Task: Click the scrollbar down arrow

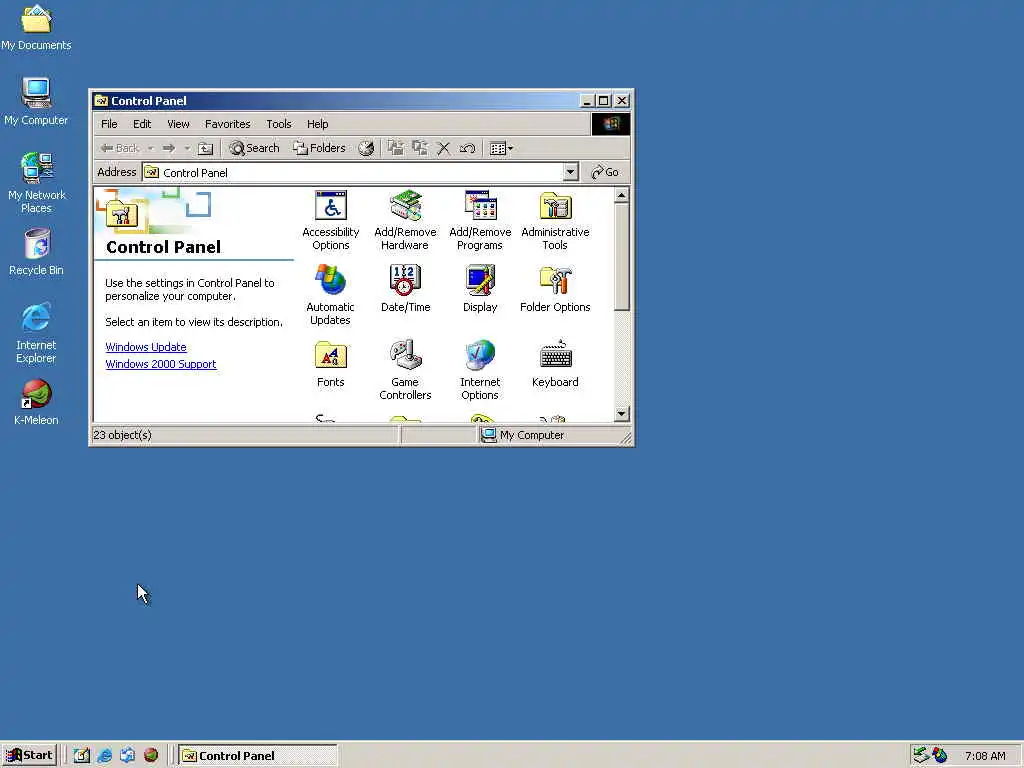Action: 622,413
